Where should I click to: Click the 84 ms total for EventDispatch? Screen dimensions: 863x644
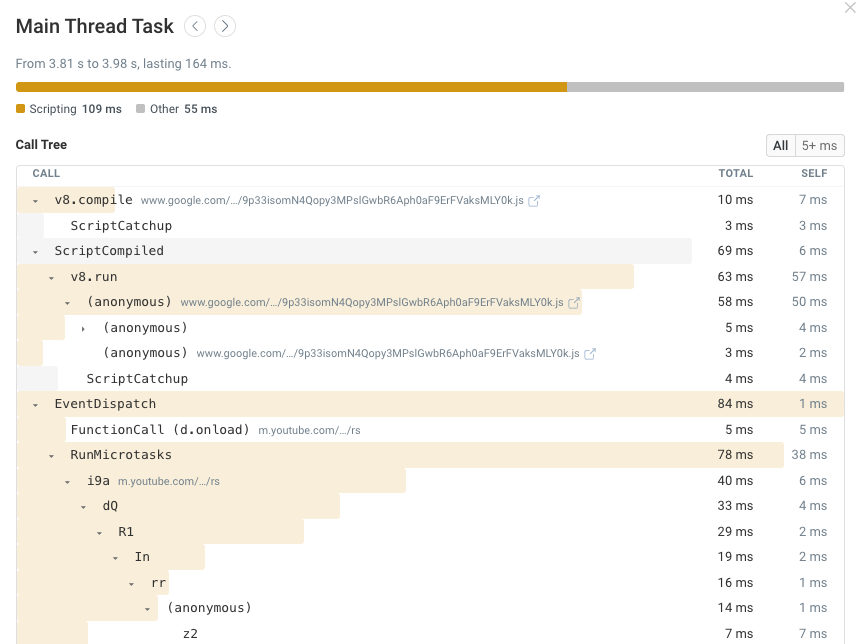tap(735, 404)
